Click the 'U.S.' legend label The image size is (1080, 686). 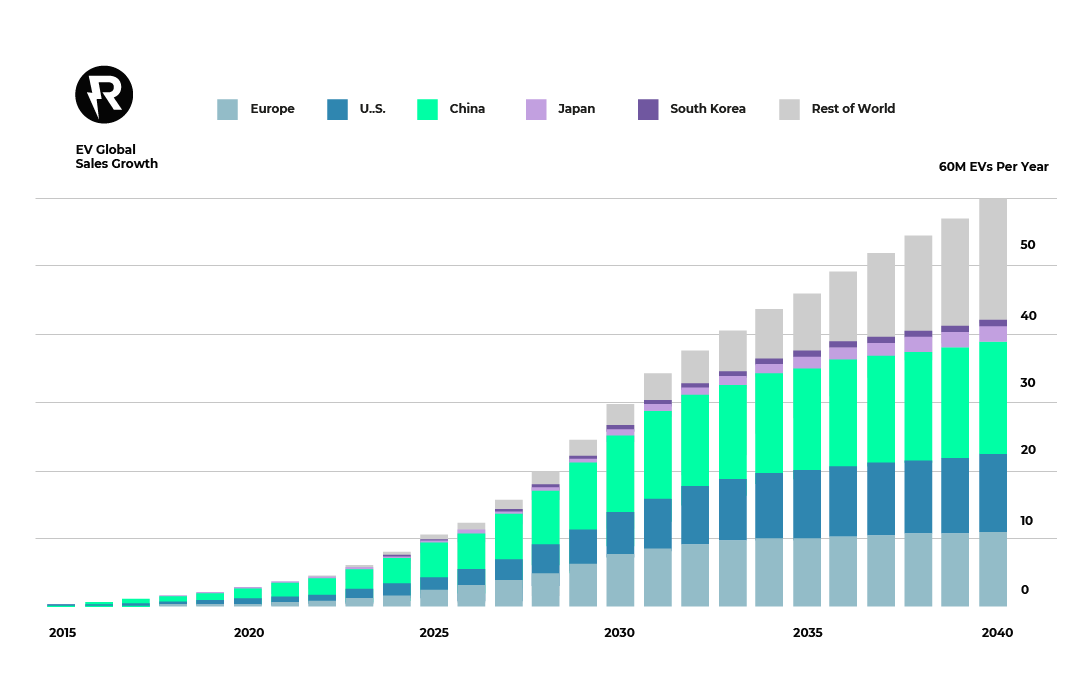(373, 109)
